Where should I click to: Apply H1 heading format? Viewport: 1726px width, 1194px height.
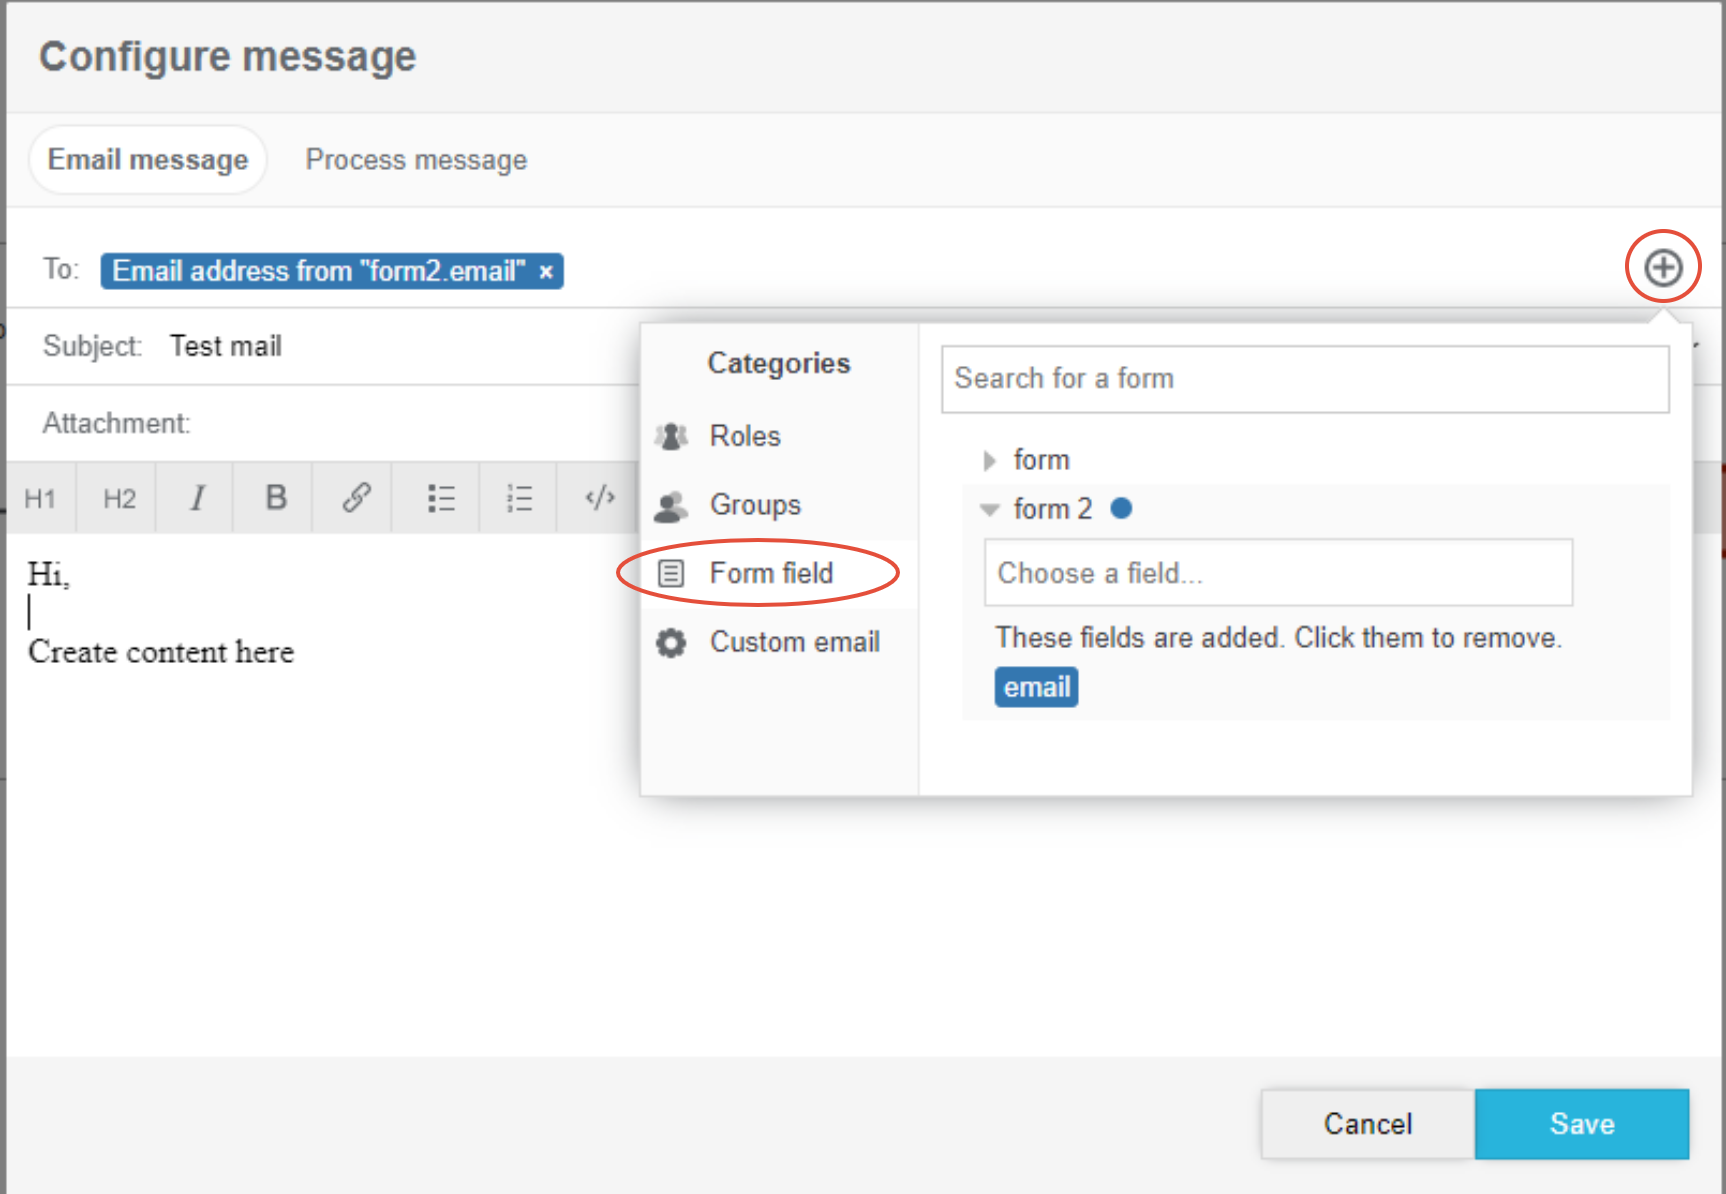pyautogui.click(x=40, y=498)
